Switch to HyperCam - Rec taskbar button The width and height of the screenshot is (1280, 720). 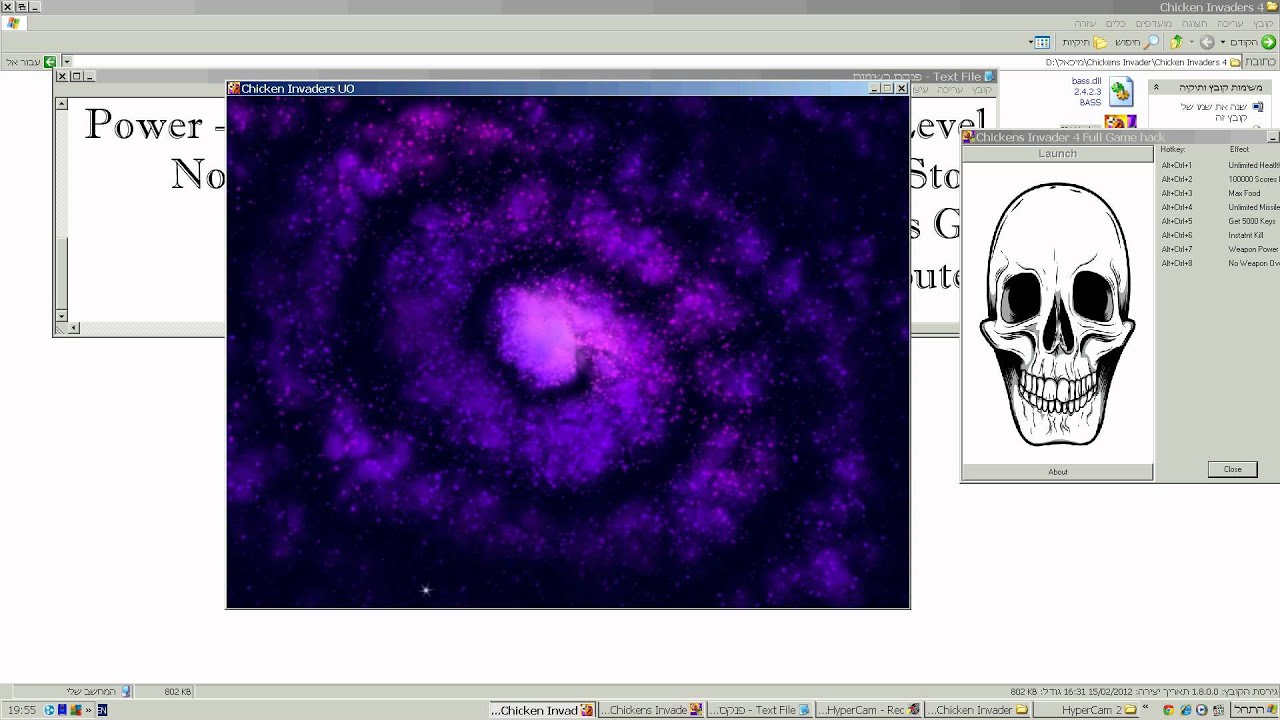[868, 710]
